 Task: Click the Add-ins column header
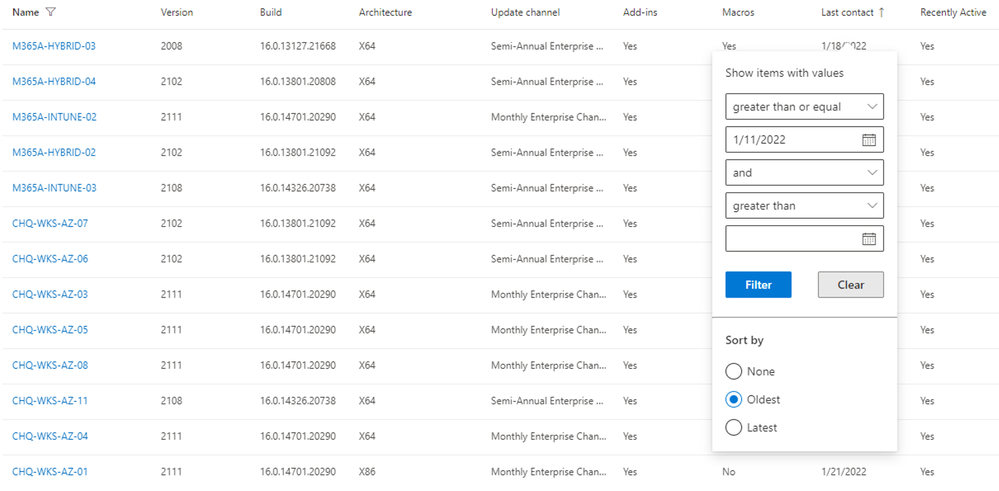pos(640,12)
